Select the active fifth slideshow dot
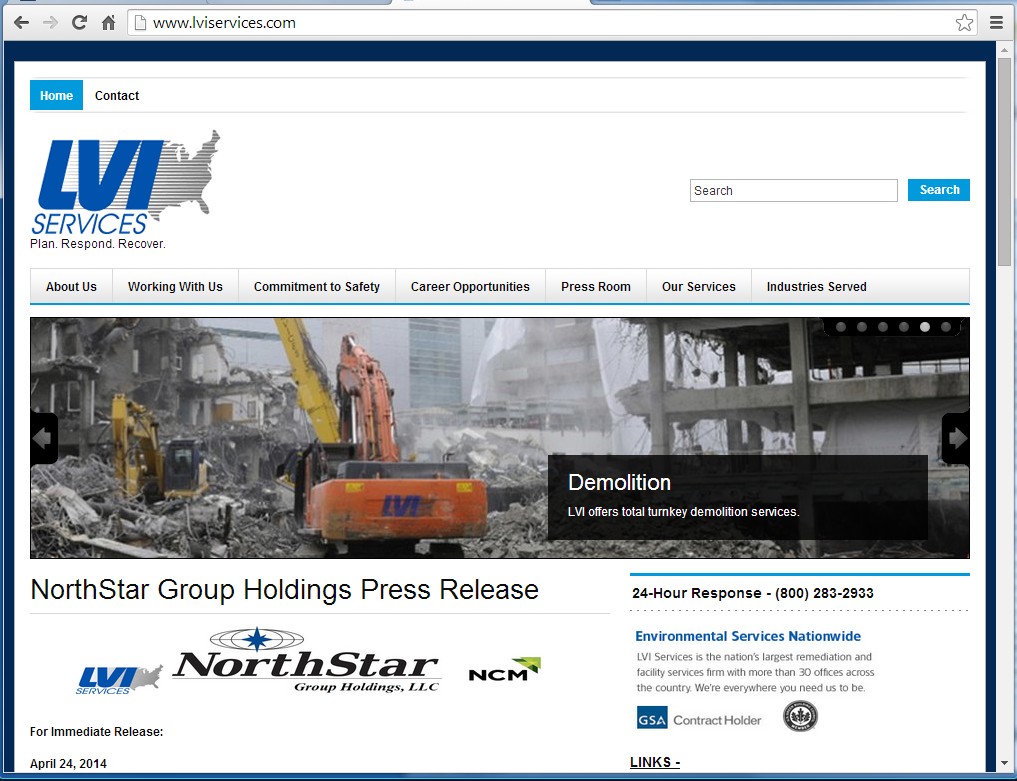 925,327
